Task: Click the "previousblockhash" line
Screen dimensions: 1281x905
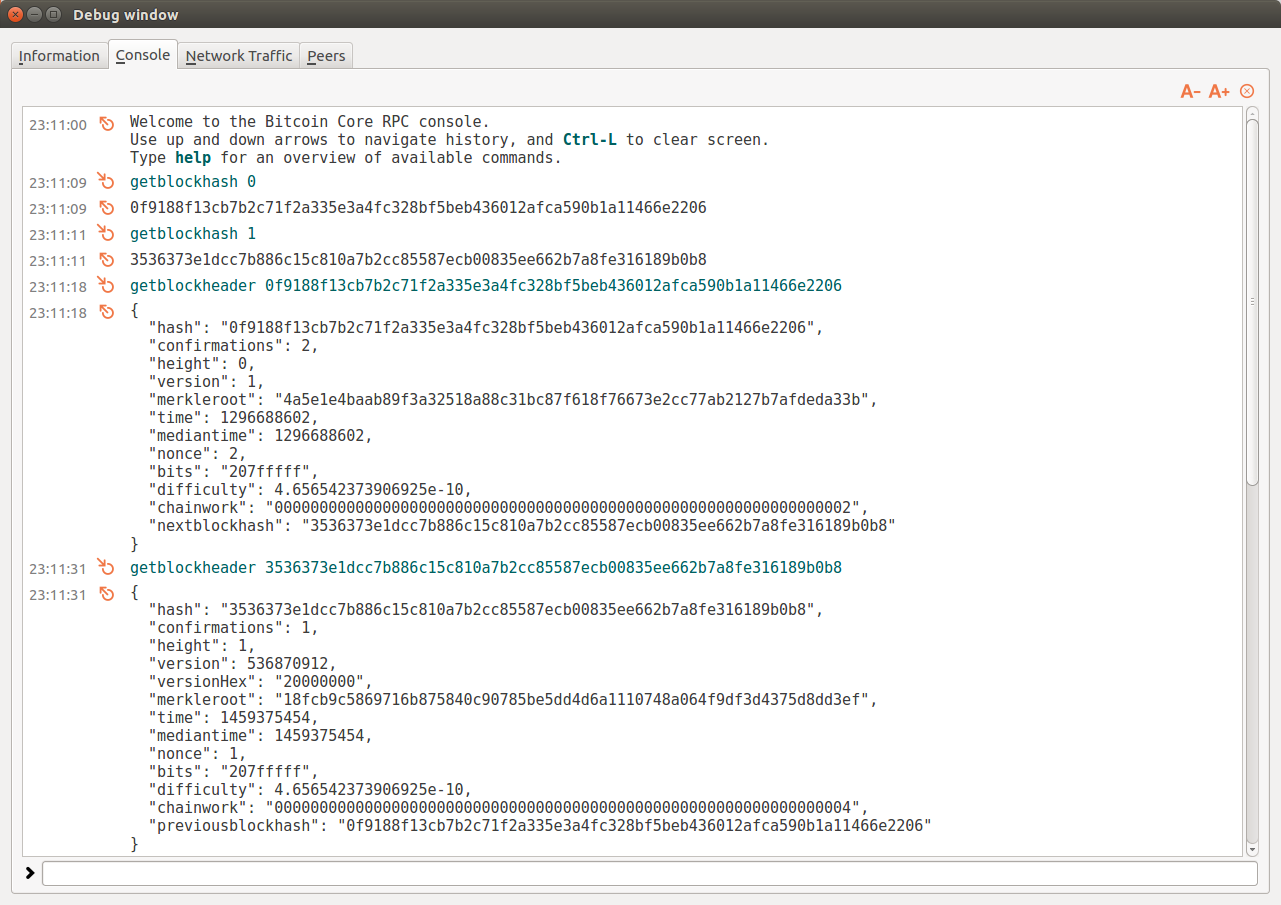Action: [x=540, y=826]
